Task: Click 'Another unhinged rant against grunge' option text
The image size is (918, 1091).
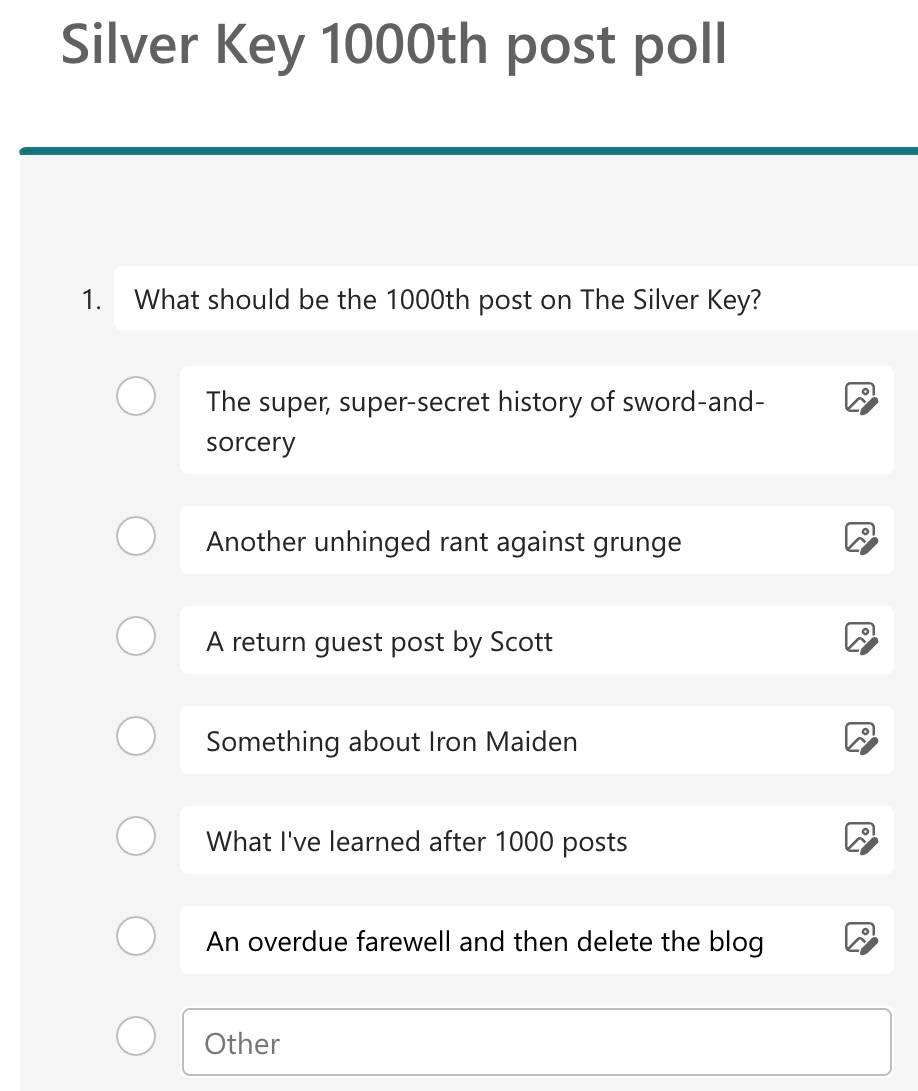Action: pos(444,542)
